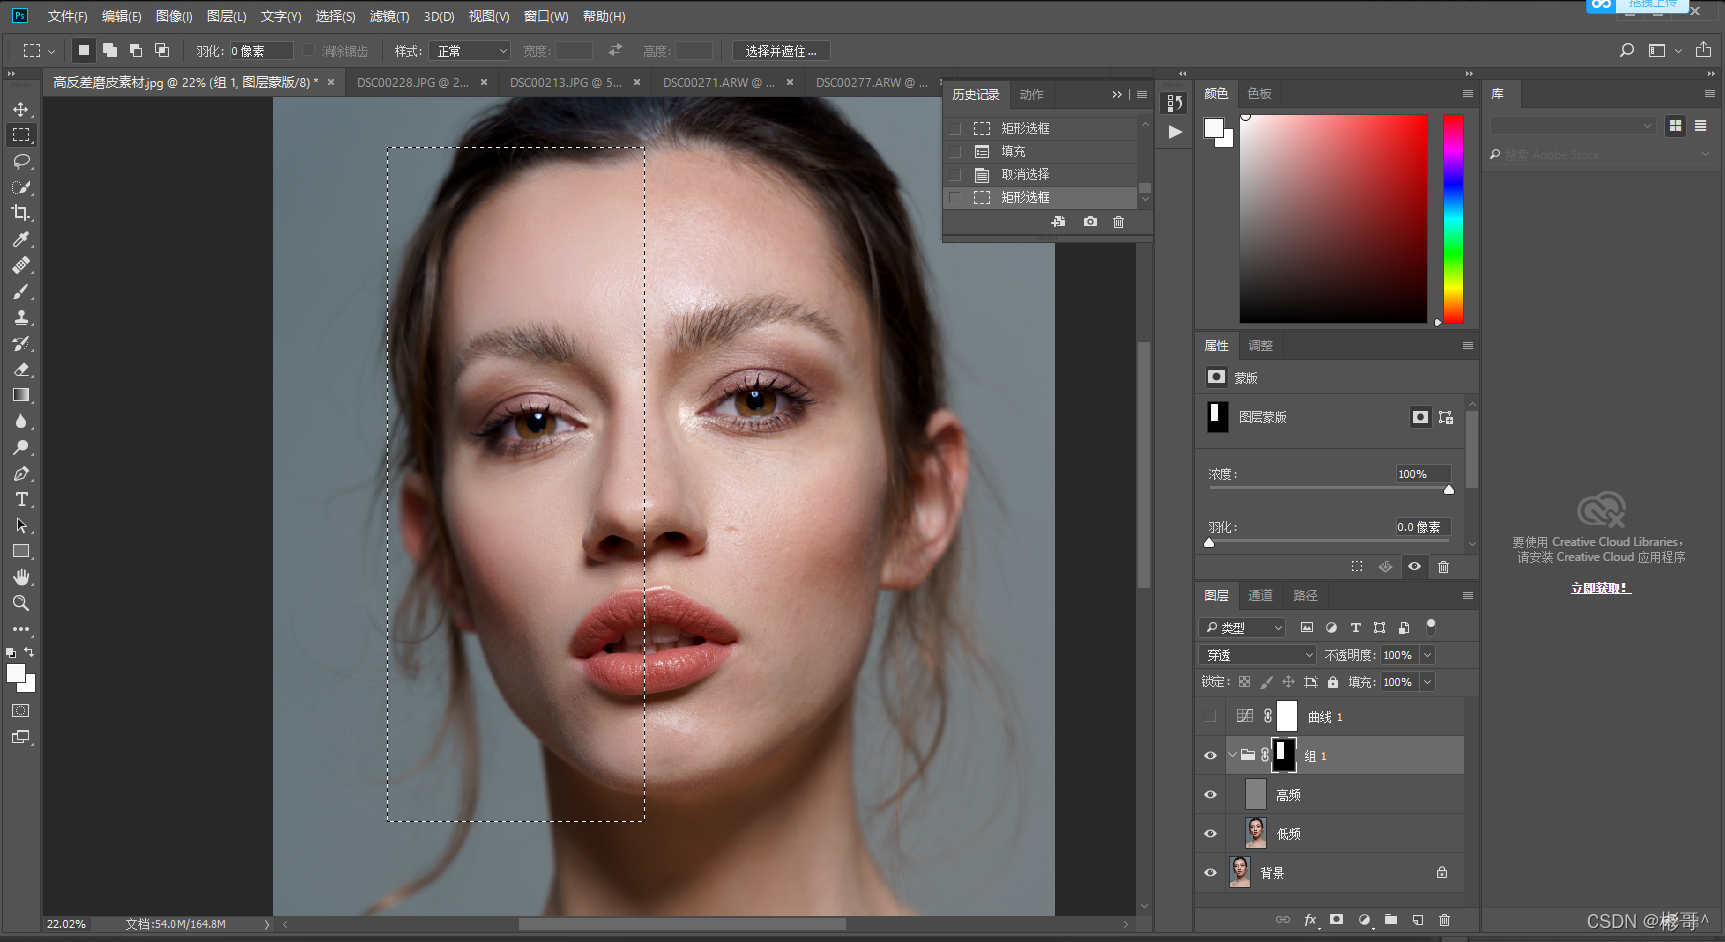Screen dimensions: 1725x942
Task: Select the Pen tool
Action: (21, 473)
